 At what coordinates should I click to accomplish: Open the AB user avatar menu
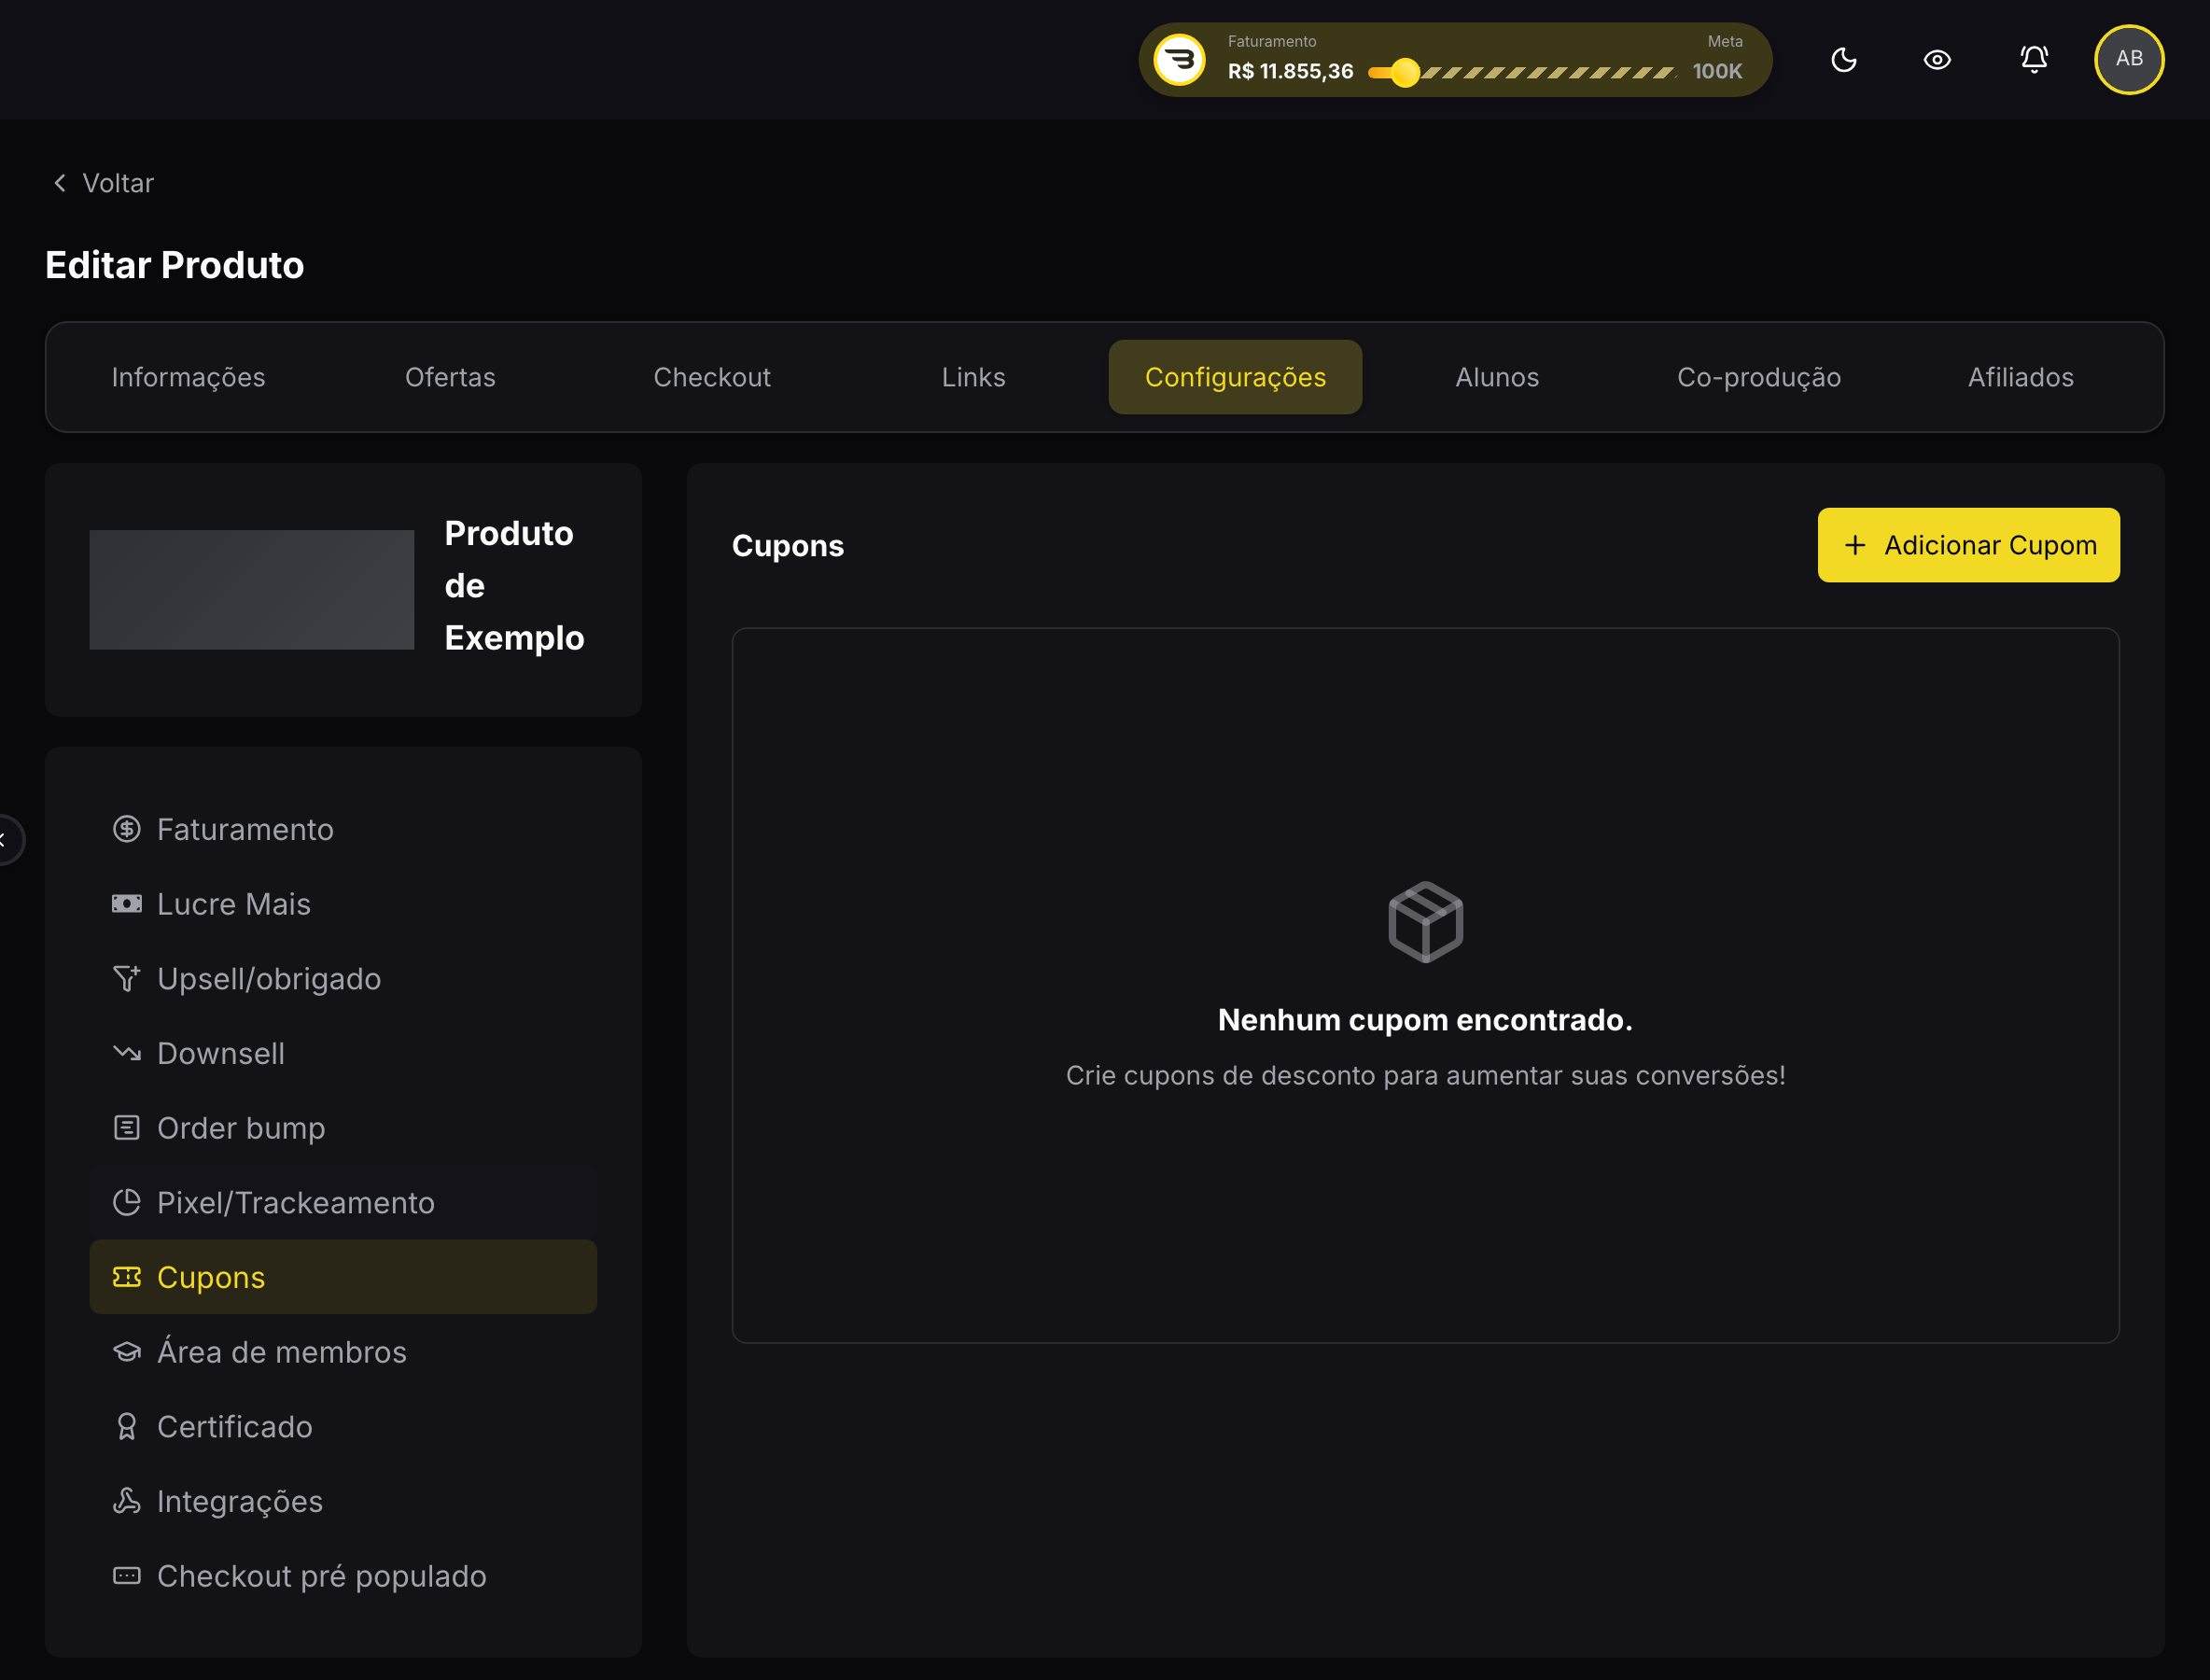pos(2129,59)
